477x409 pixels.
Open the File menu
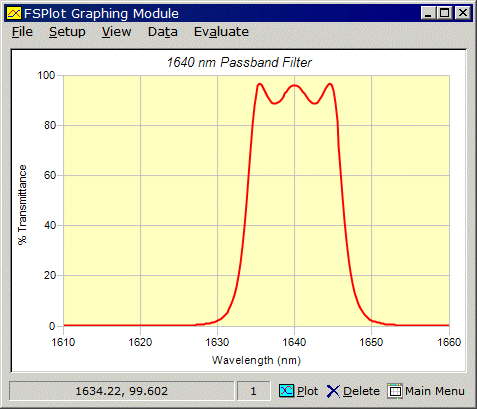click(x=22, y=32)
